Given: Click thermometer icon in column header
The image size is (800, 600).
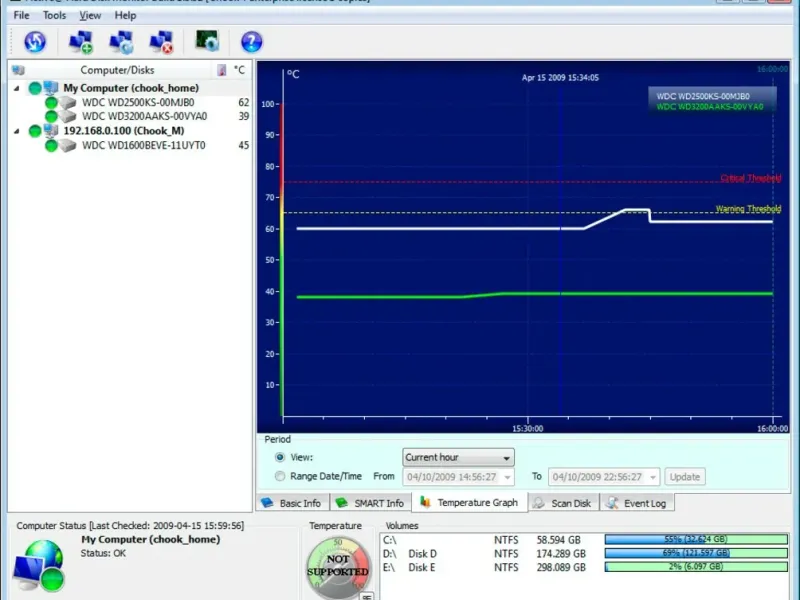Looking at the screenshot, I should tap(222, 70).
